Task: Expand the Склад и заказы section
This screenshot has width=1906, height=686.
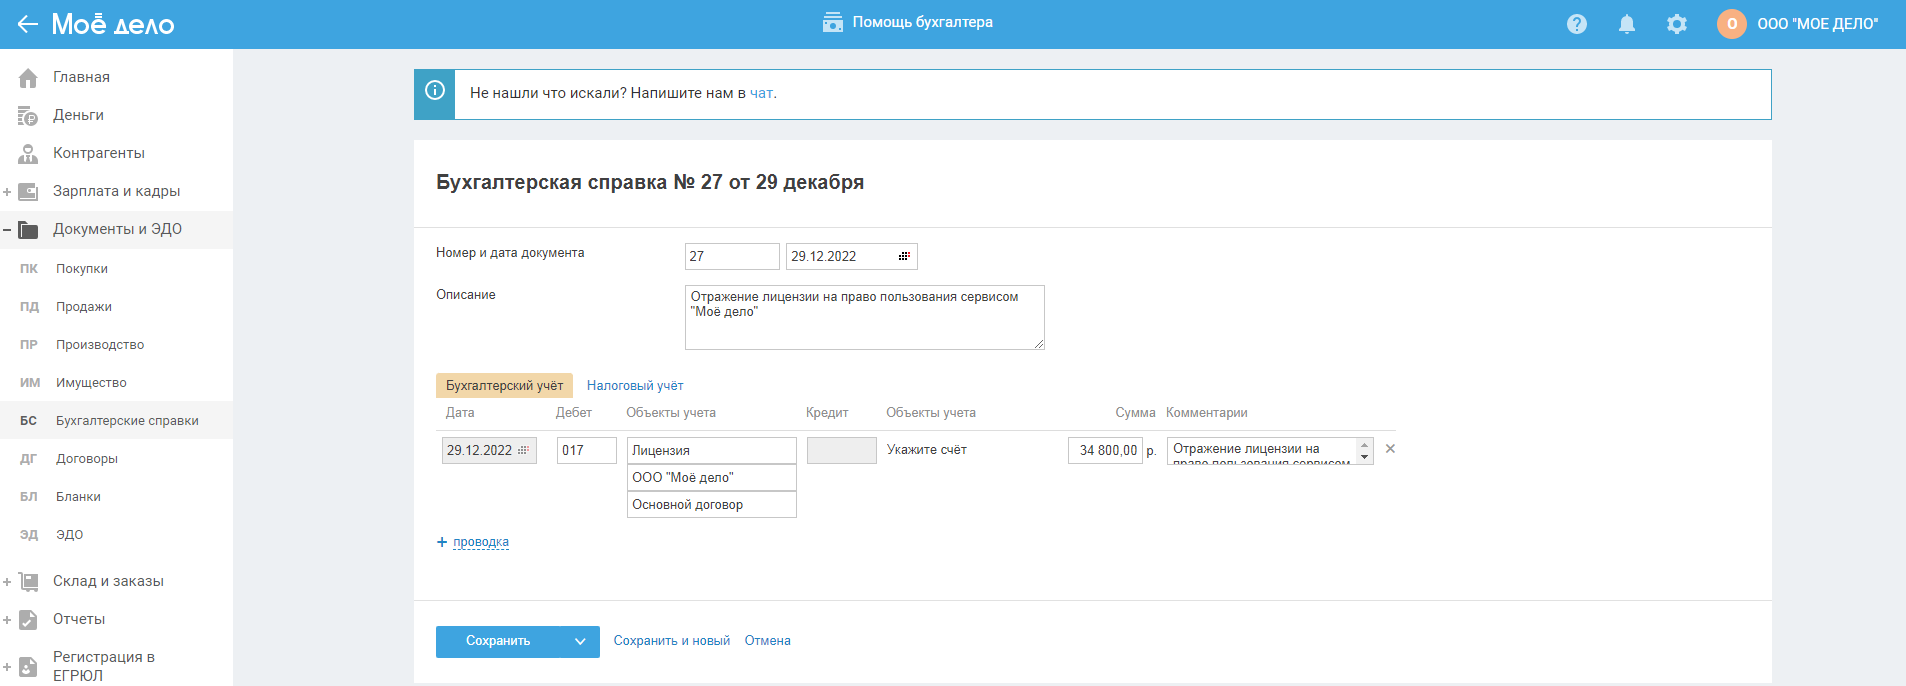Action: 7,582
